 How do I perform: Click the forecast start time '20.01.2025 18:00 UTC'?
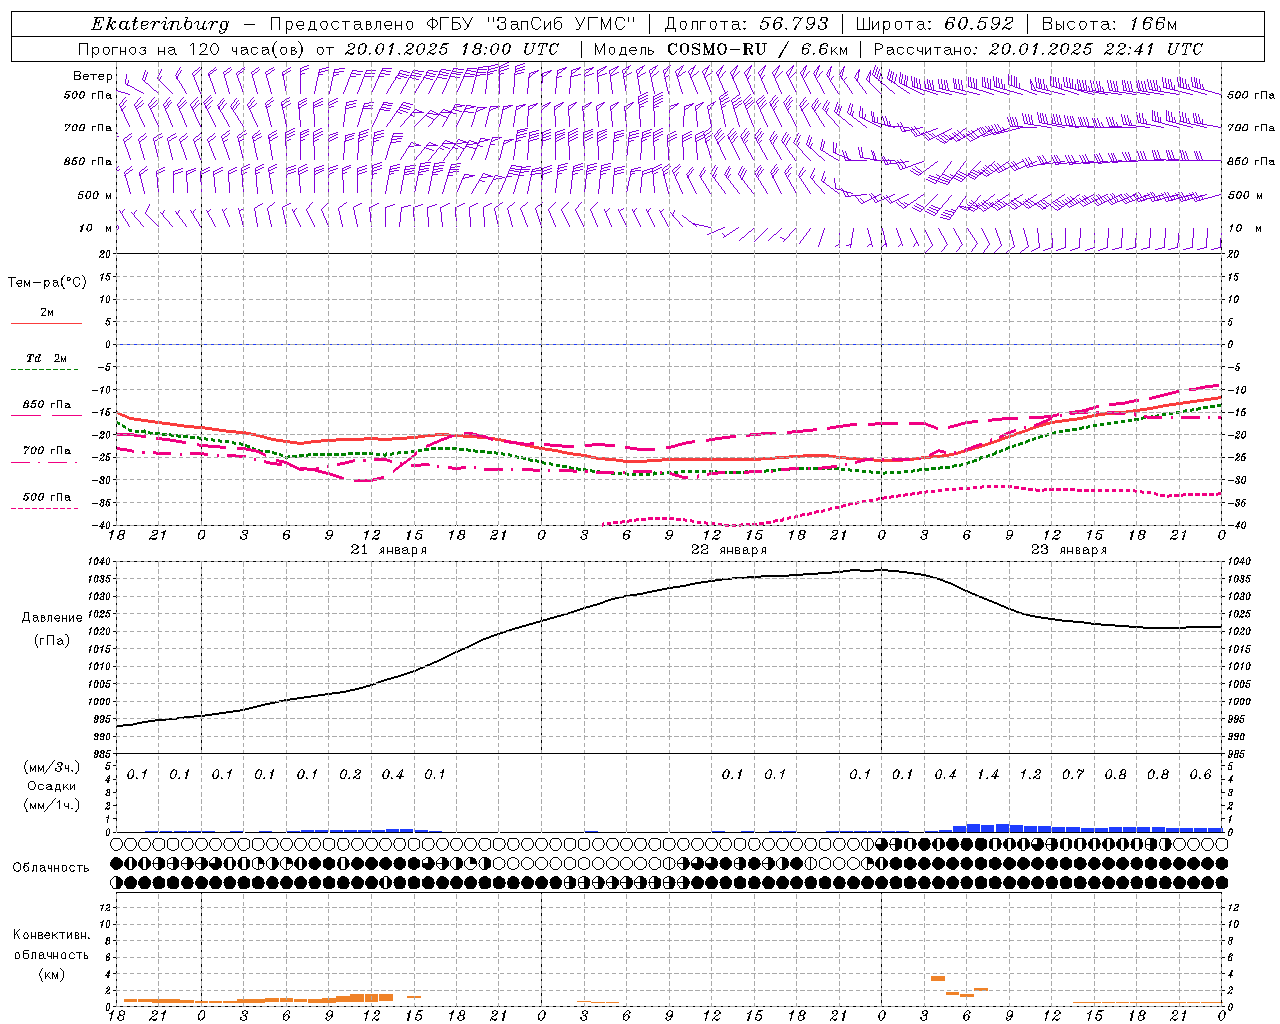(x=452, y=49)
